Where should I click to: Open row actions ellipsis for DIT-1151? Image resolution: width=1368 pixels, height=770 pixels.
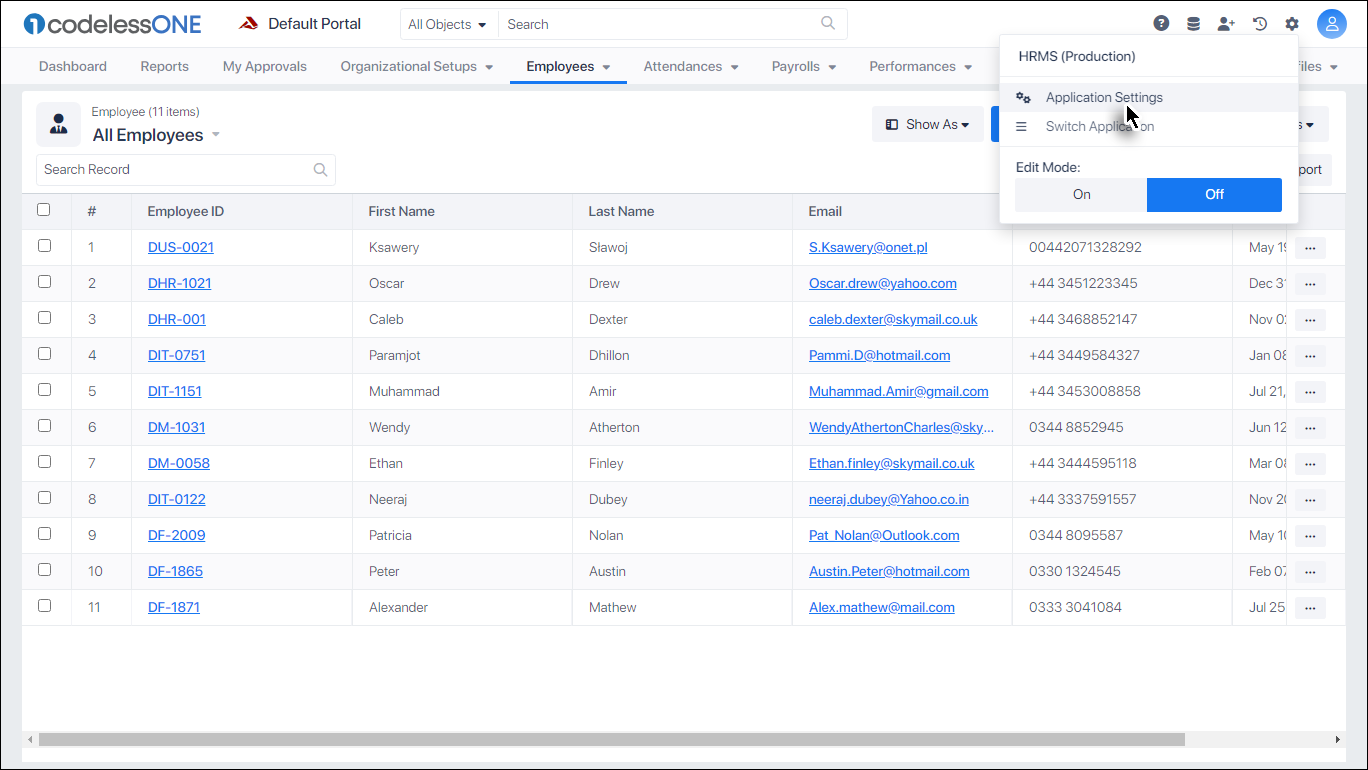point(1310,392)
